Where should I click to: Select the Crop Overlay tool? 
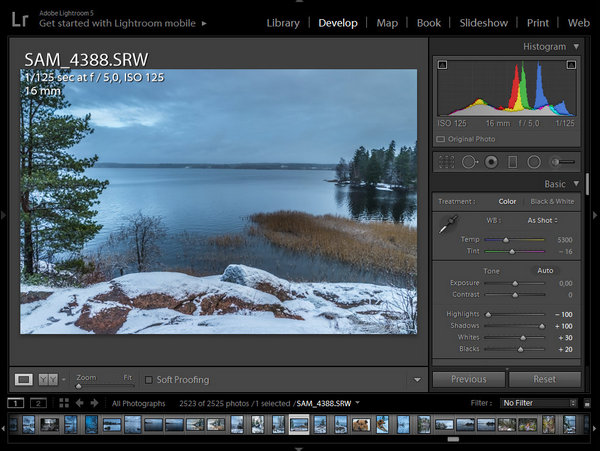tap(446, 161)
